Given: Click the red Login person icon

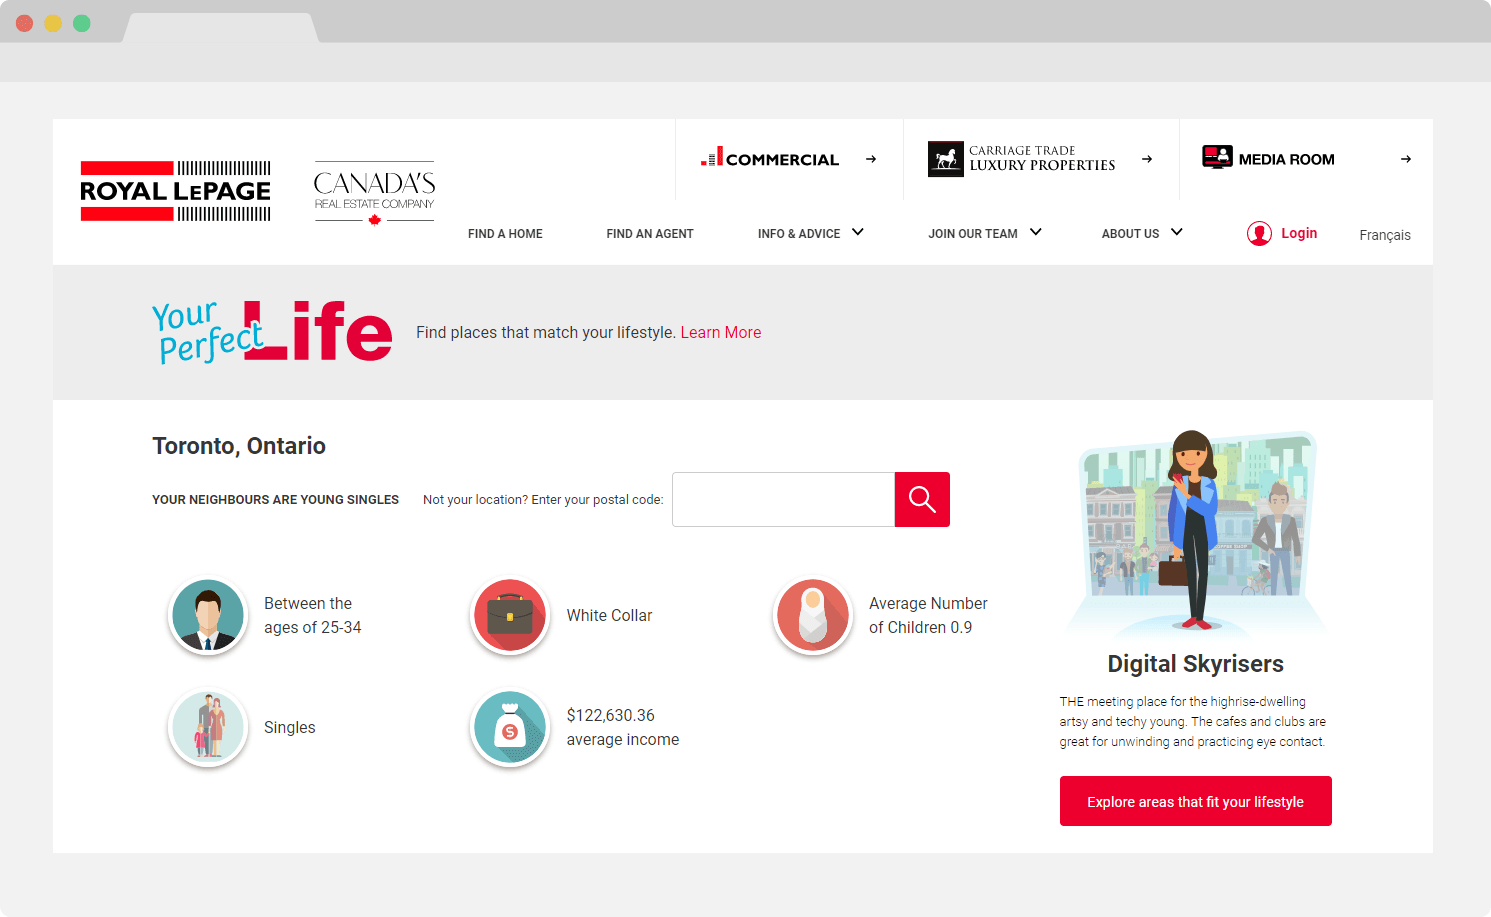Looking at the screenshot, I should point(1259,233).
